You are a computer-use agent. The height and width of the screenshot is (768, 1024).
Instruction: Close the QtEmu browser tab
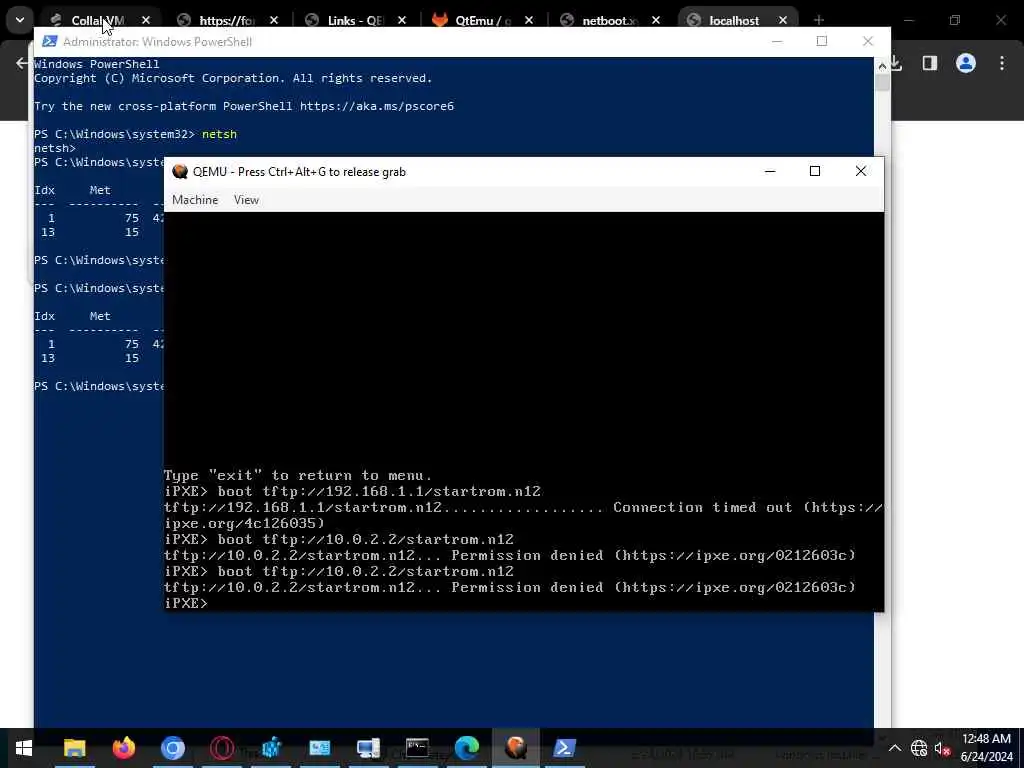(x=529, y=20)
